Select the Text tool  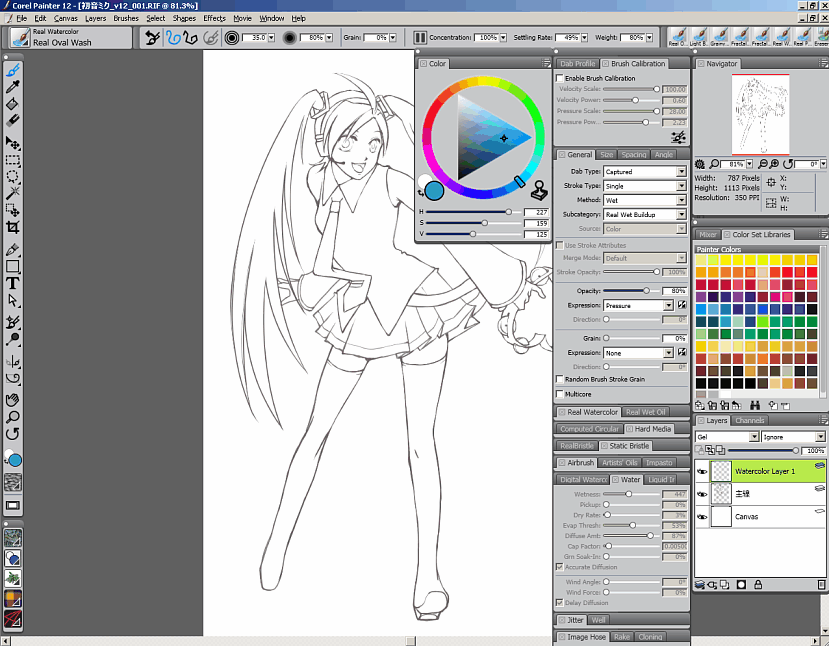(13, 283)
